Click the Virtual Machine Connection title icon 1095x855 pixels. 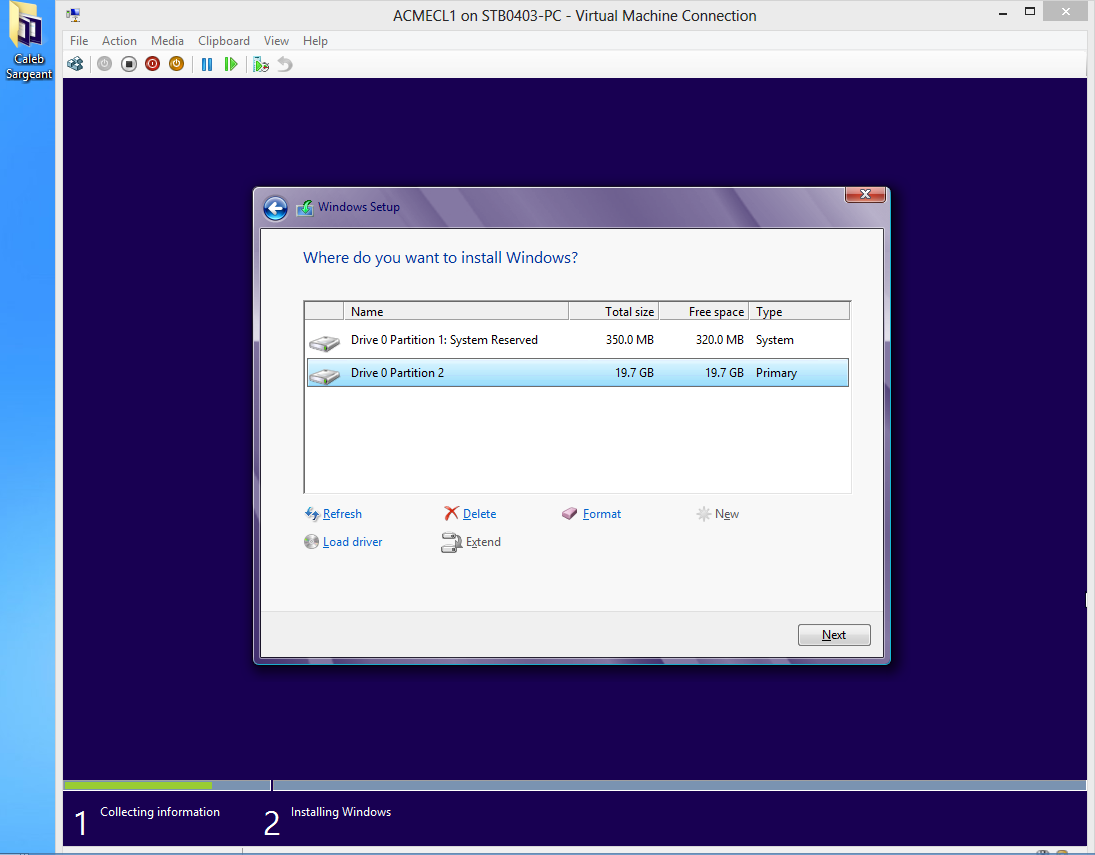(73, 15)
